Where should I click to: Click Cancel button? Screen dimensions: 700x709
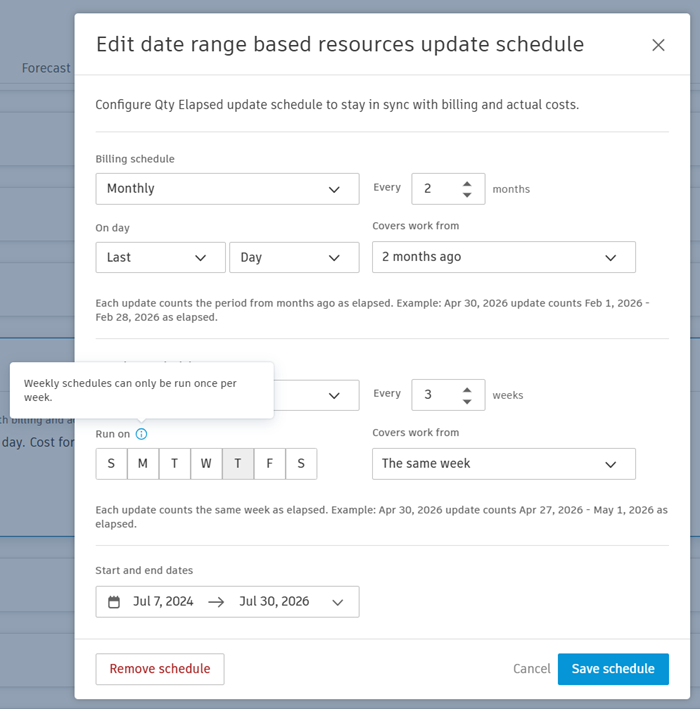(531, 669)
